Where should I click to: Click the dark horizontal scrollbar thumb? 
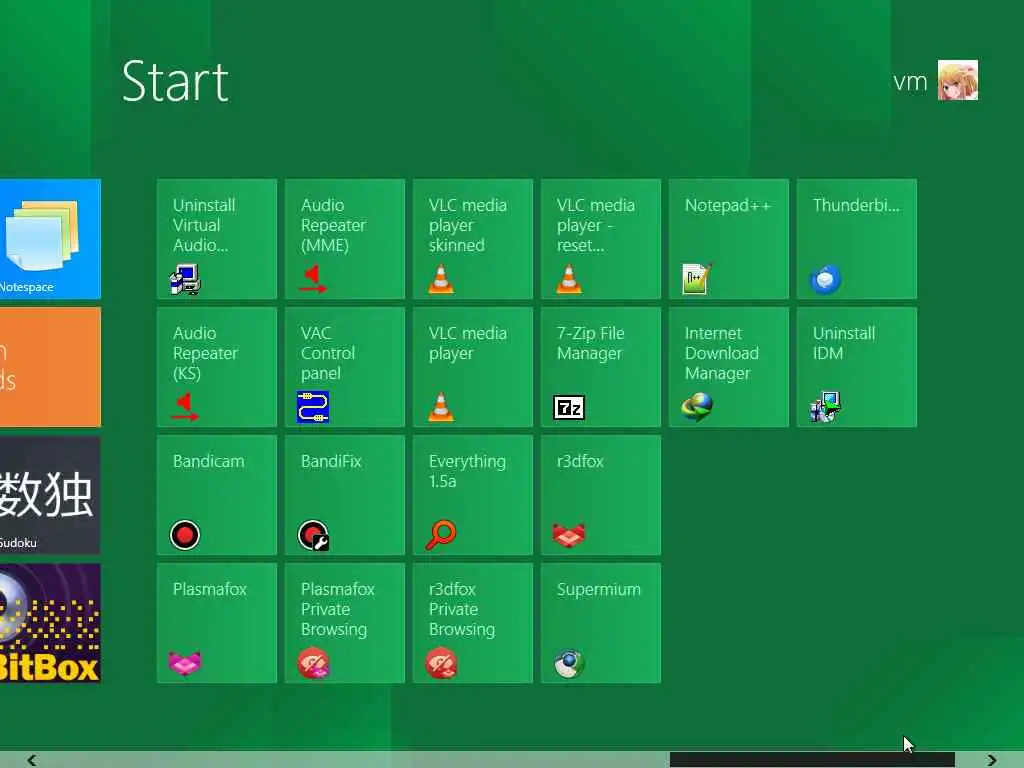[812, 760]
